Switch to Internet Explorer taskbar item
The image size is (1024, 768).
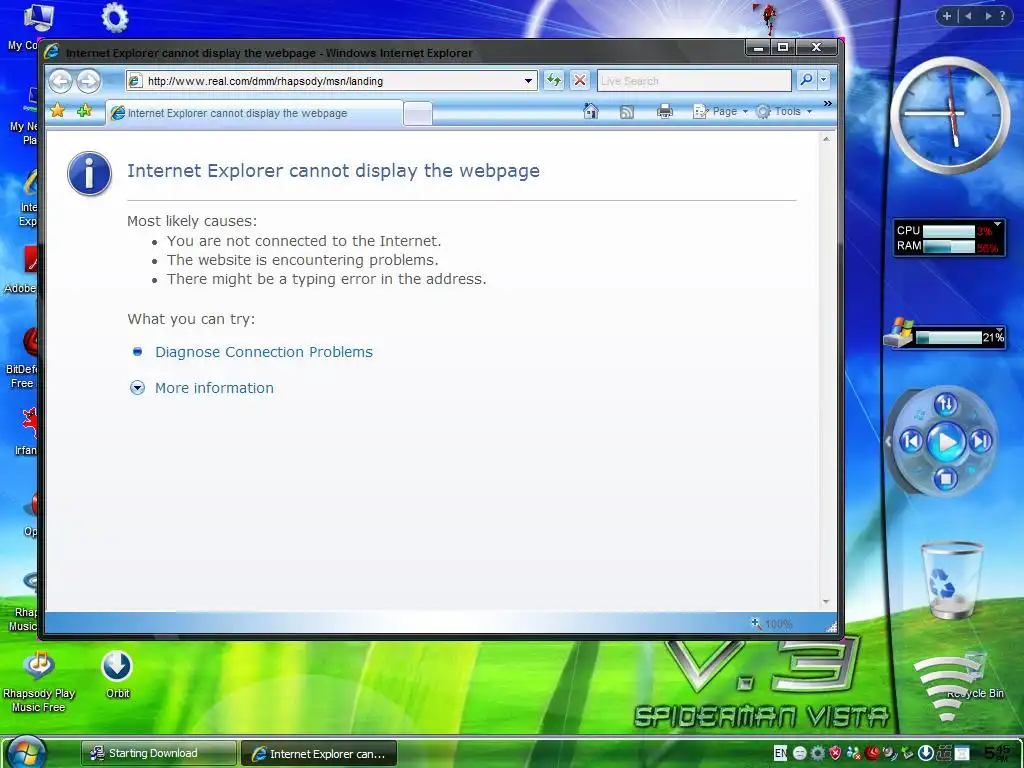point(319,754)
